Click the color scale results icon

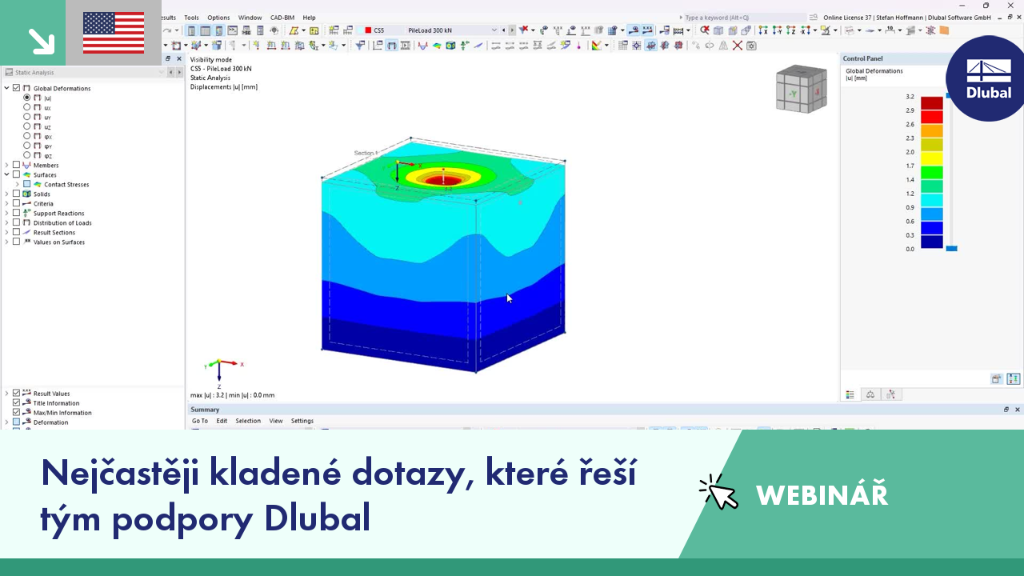596,45
